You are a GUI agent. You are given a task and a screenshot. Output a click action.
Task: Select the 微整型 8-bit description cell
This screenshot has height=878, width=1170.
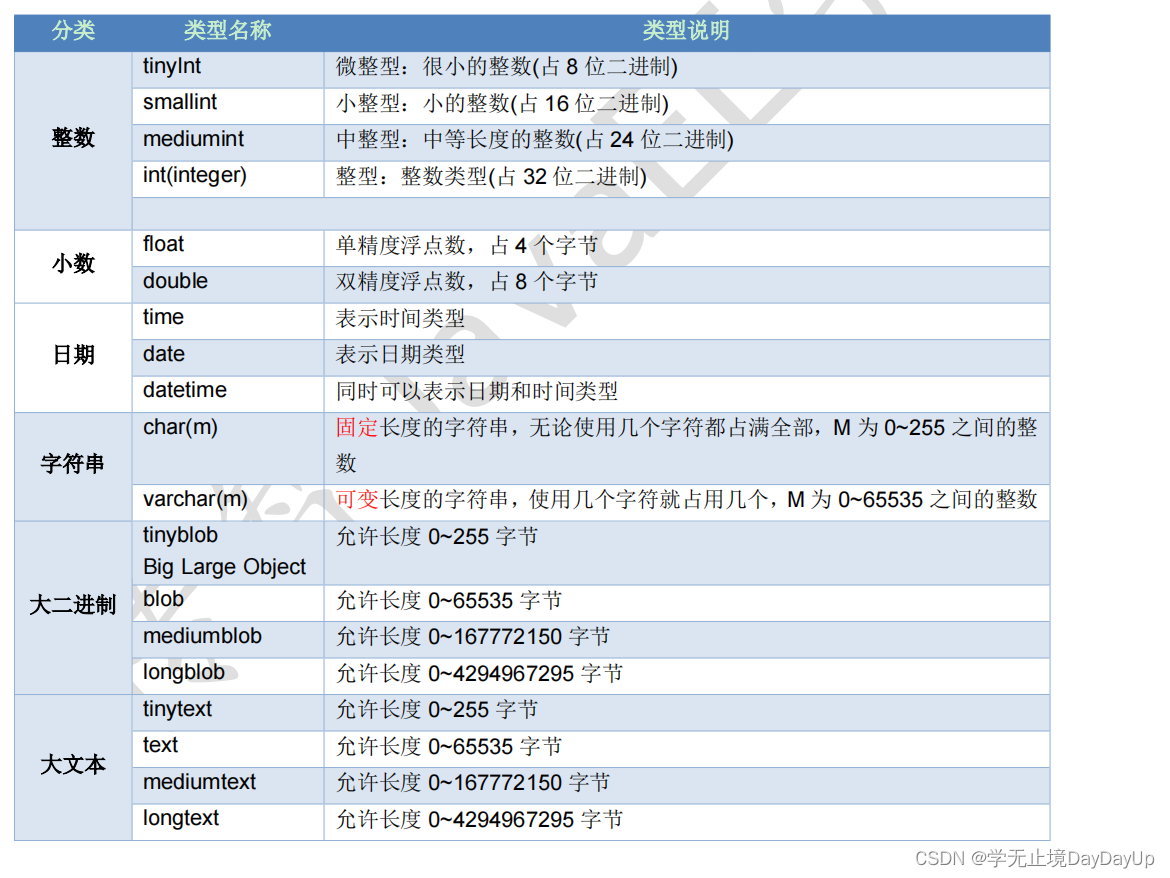[686, 69]
